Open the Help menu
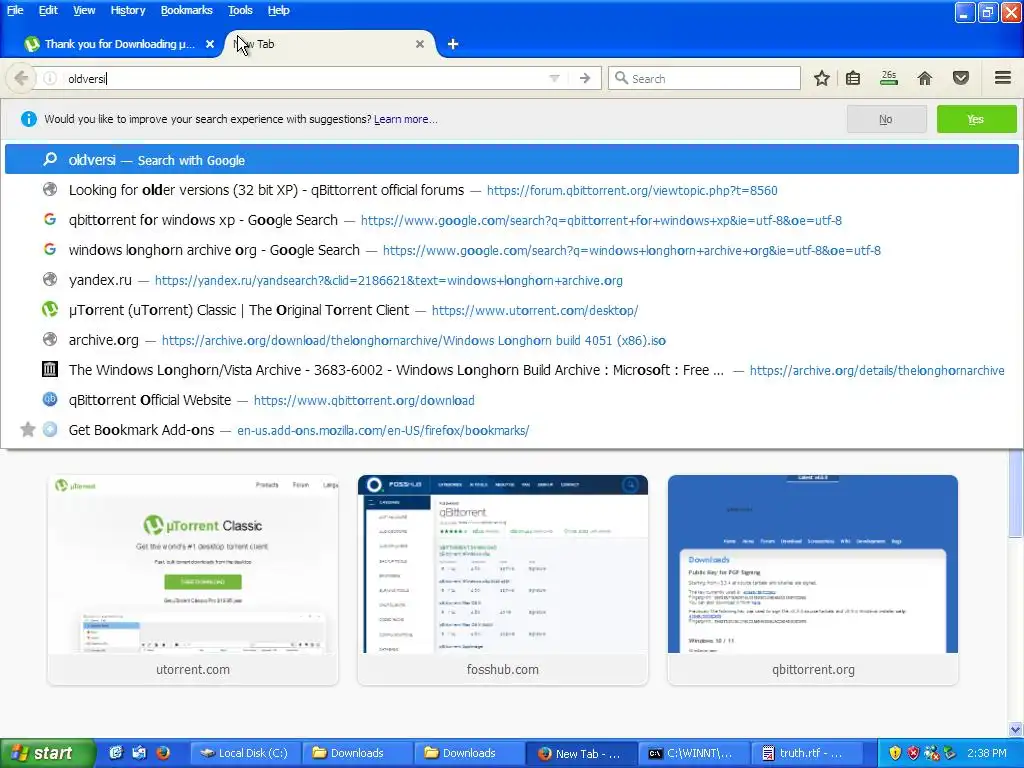The width and height of the screenshot is (1024, 768). [x=278, y=10]
